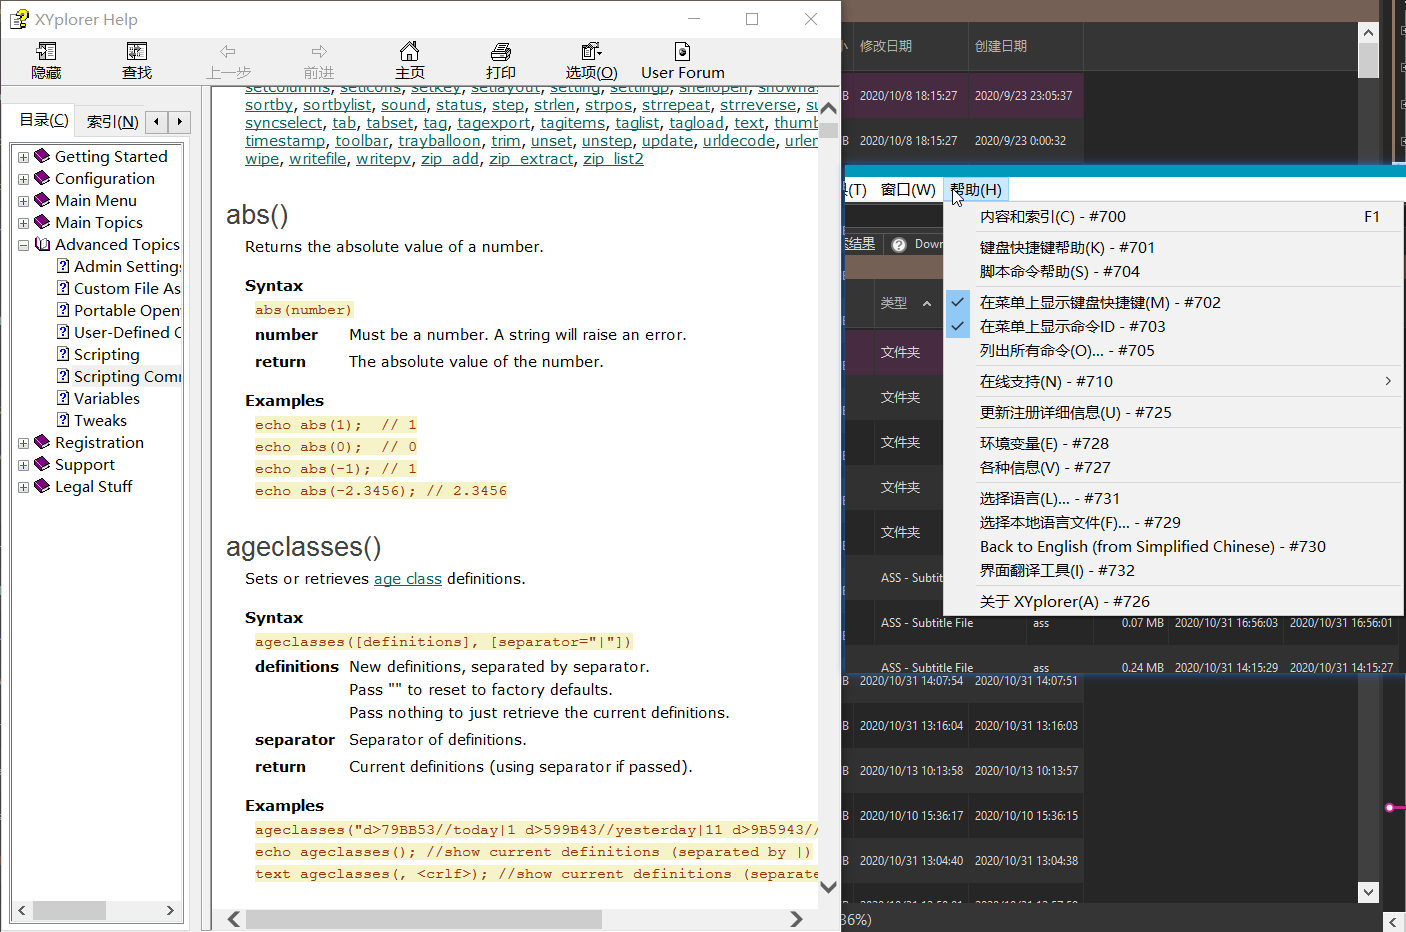Screen dimensions: 1406x932
Task: Click the Tweaks topic page icon
Action: 63,420
